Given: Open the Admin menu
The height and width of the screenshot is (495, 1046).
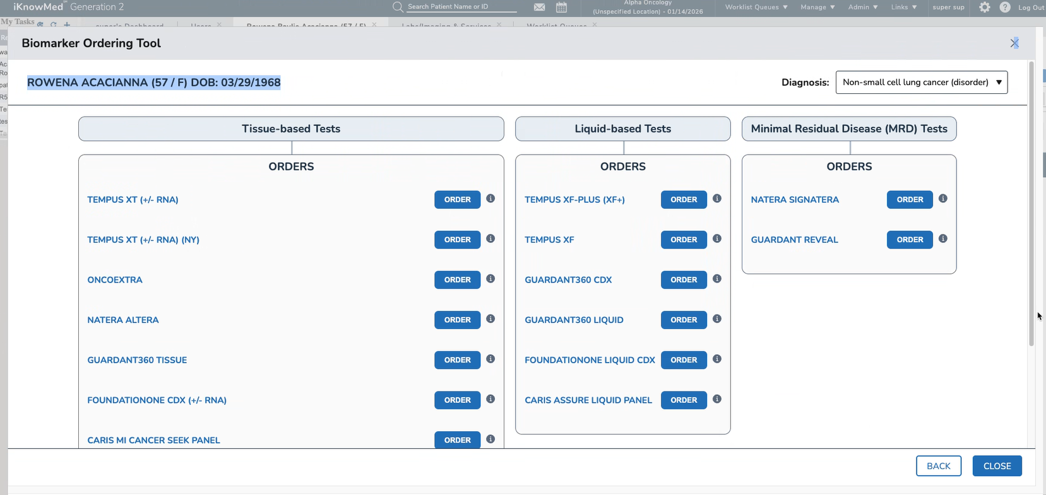Looking at the screenshot, I should 862,7.
